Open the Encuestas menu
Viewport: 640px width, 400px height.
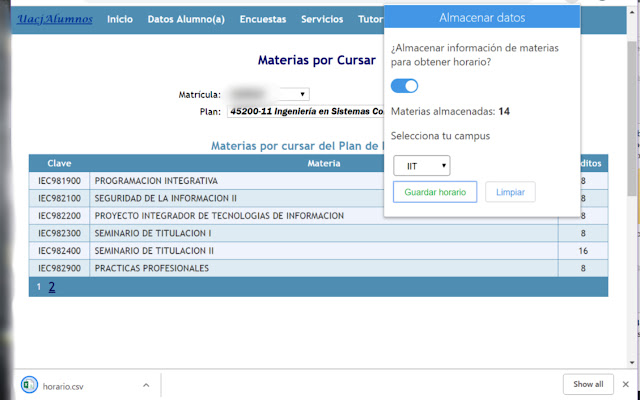(263, 19)
